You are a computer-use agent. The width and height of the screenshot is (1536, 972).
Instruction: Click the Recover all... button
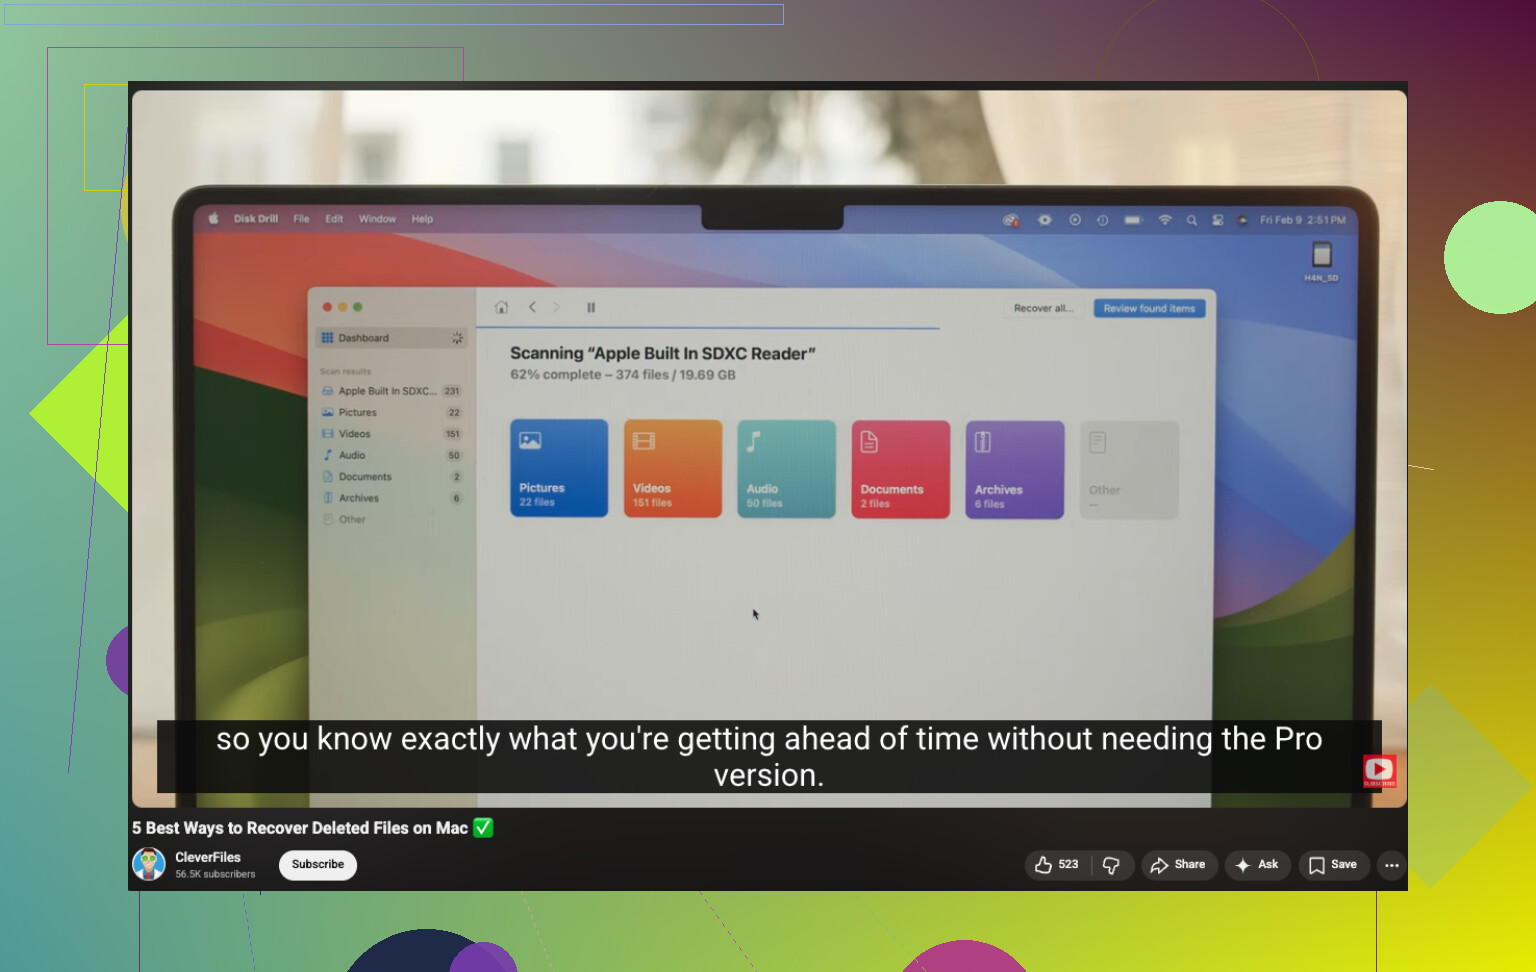(x=1043, y=308)
